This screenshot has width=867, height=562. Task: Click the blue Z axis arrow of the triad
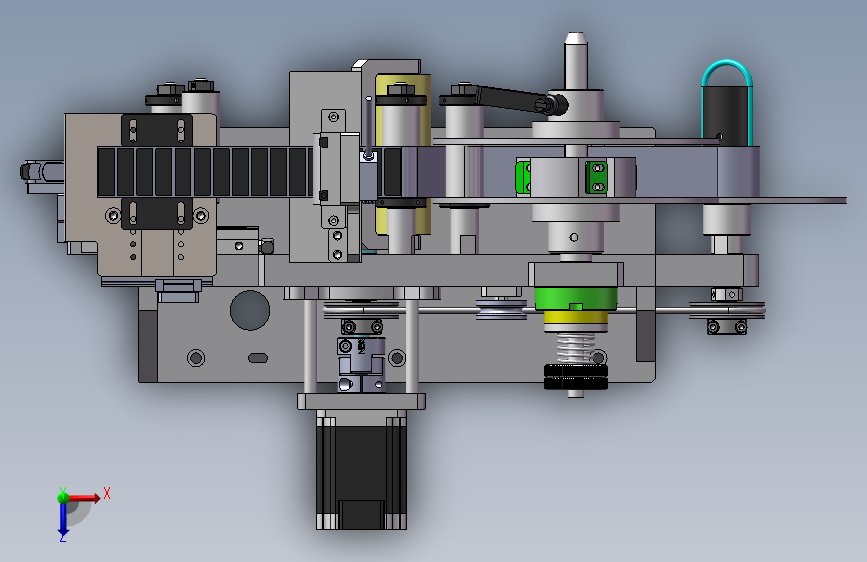[x=62, y=519]
